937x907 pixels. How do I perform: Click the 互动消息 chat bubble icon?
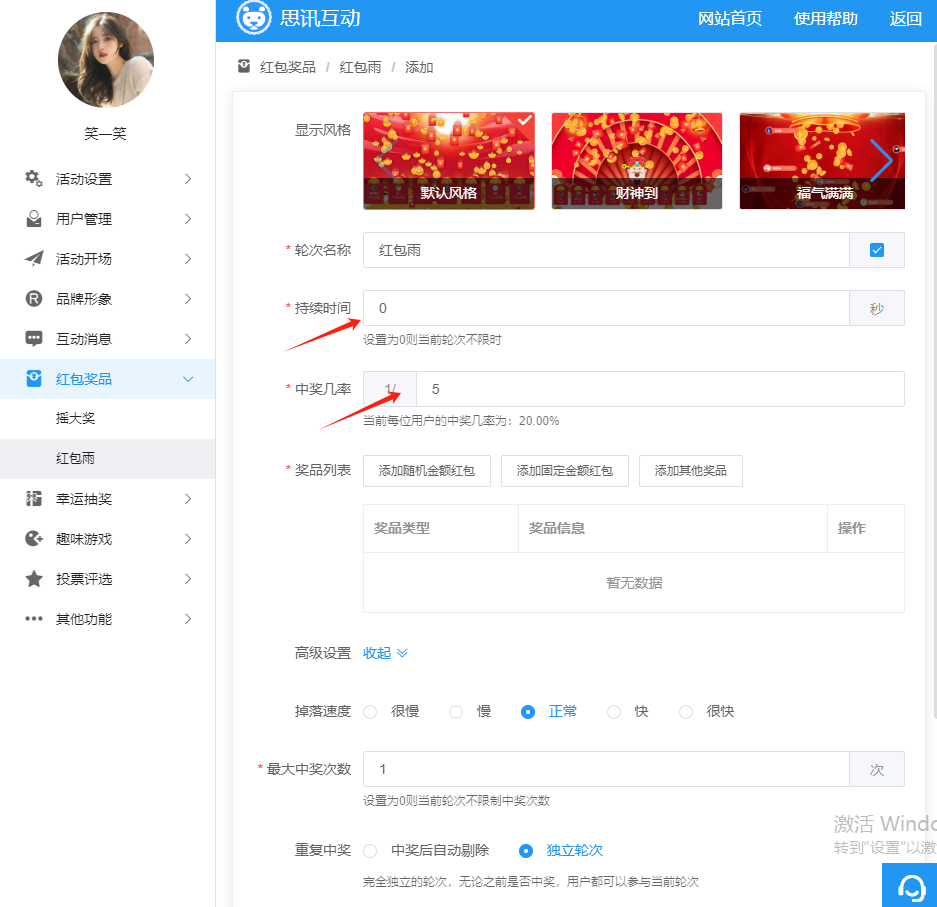pyautogui.click(x=33, y=338)
